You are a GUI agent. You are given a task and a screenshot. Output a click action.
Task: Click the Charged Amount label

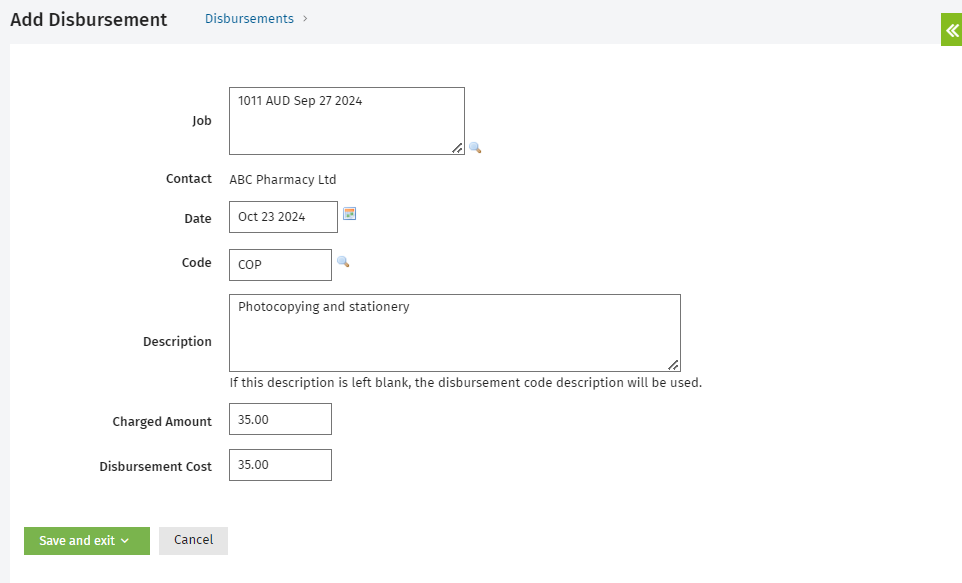162,422
